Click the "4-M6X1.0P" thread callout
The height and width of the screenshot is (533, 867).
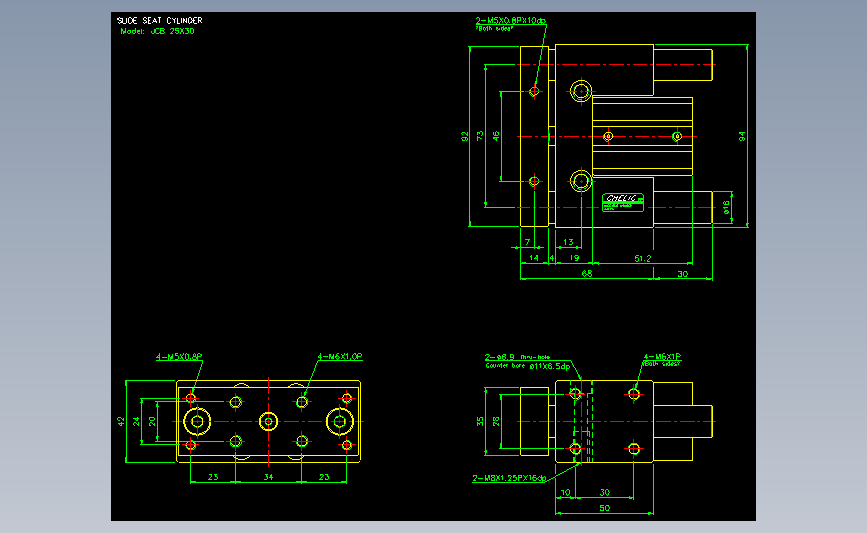[x=340, y=357]
